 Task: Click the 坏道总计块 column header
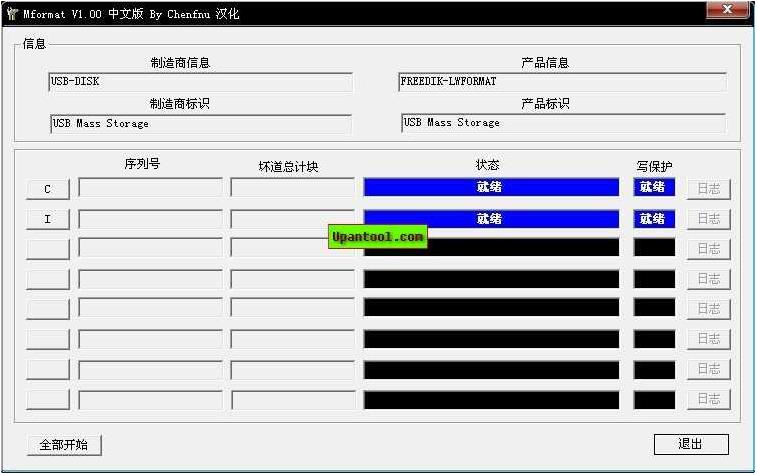[x=288, y=167]
